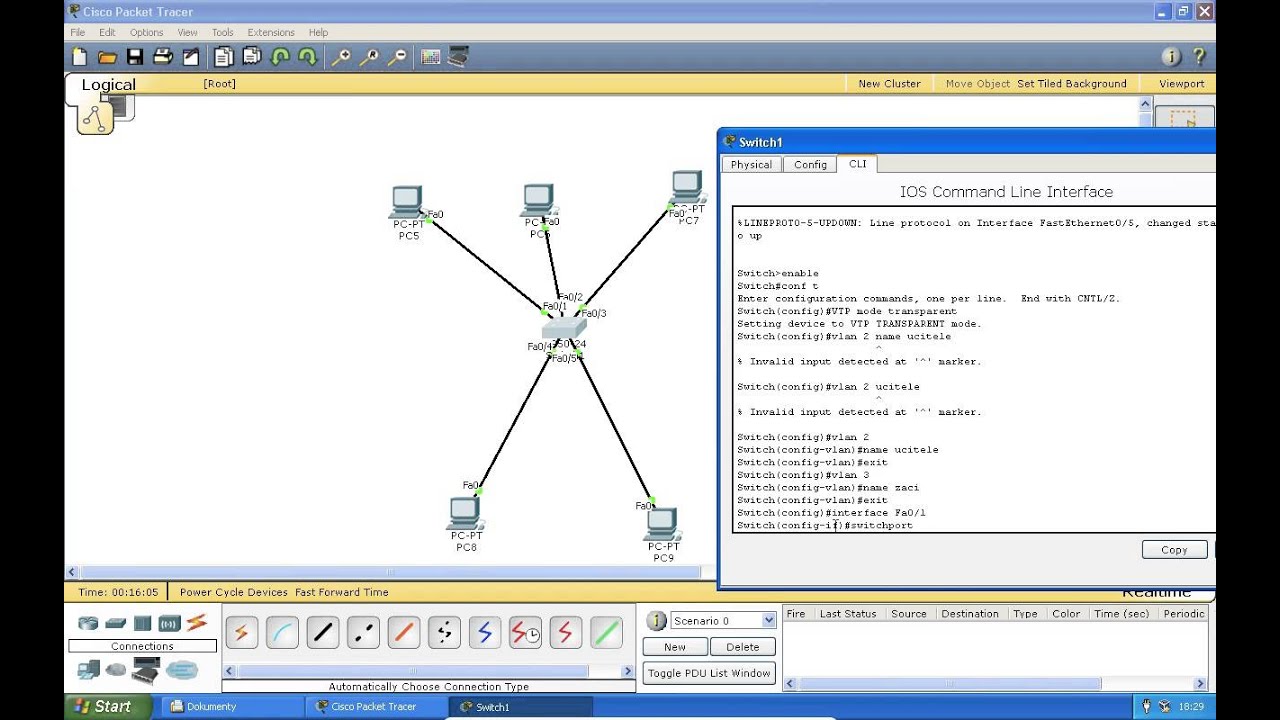Open the Tools menu
Image resolution: width=1280 pixels, height=720 pixels.
[x=222, y=32]
